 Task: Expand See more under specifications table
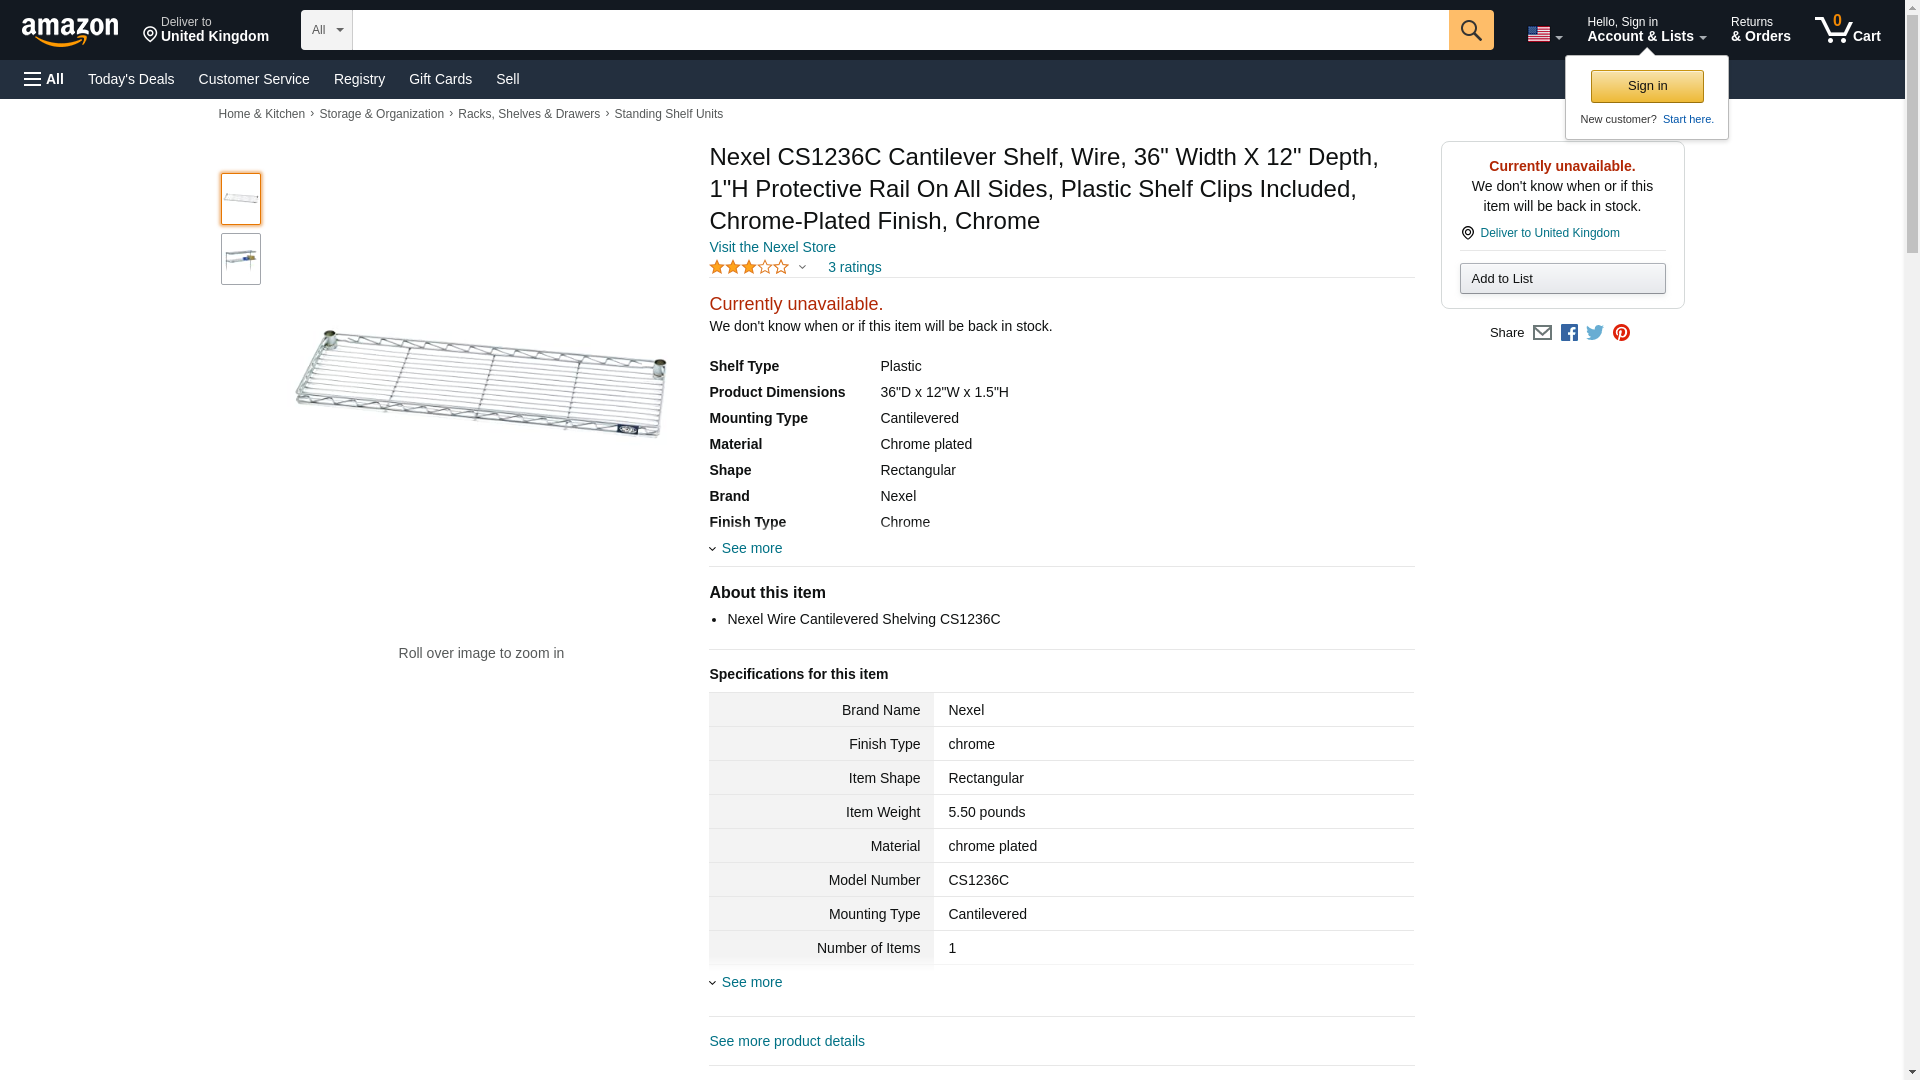point(751,982)
